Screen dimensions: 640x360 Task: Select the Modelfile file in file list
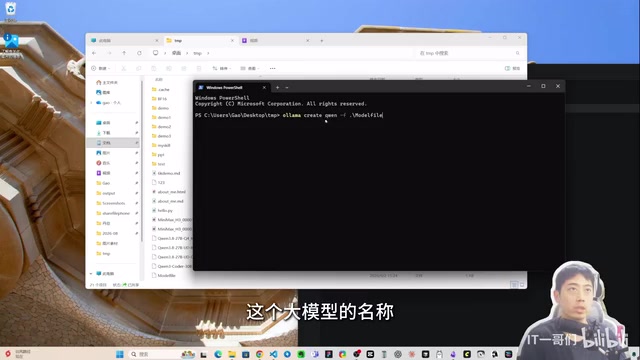[163, 276]
